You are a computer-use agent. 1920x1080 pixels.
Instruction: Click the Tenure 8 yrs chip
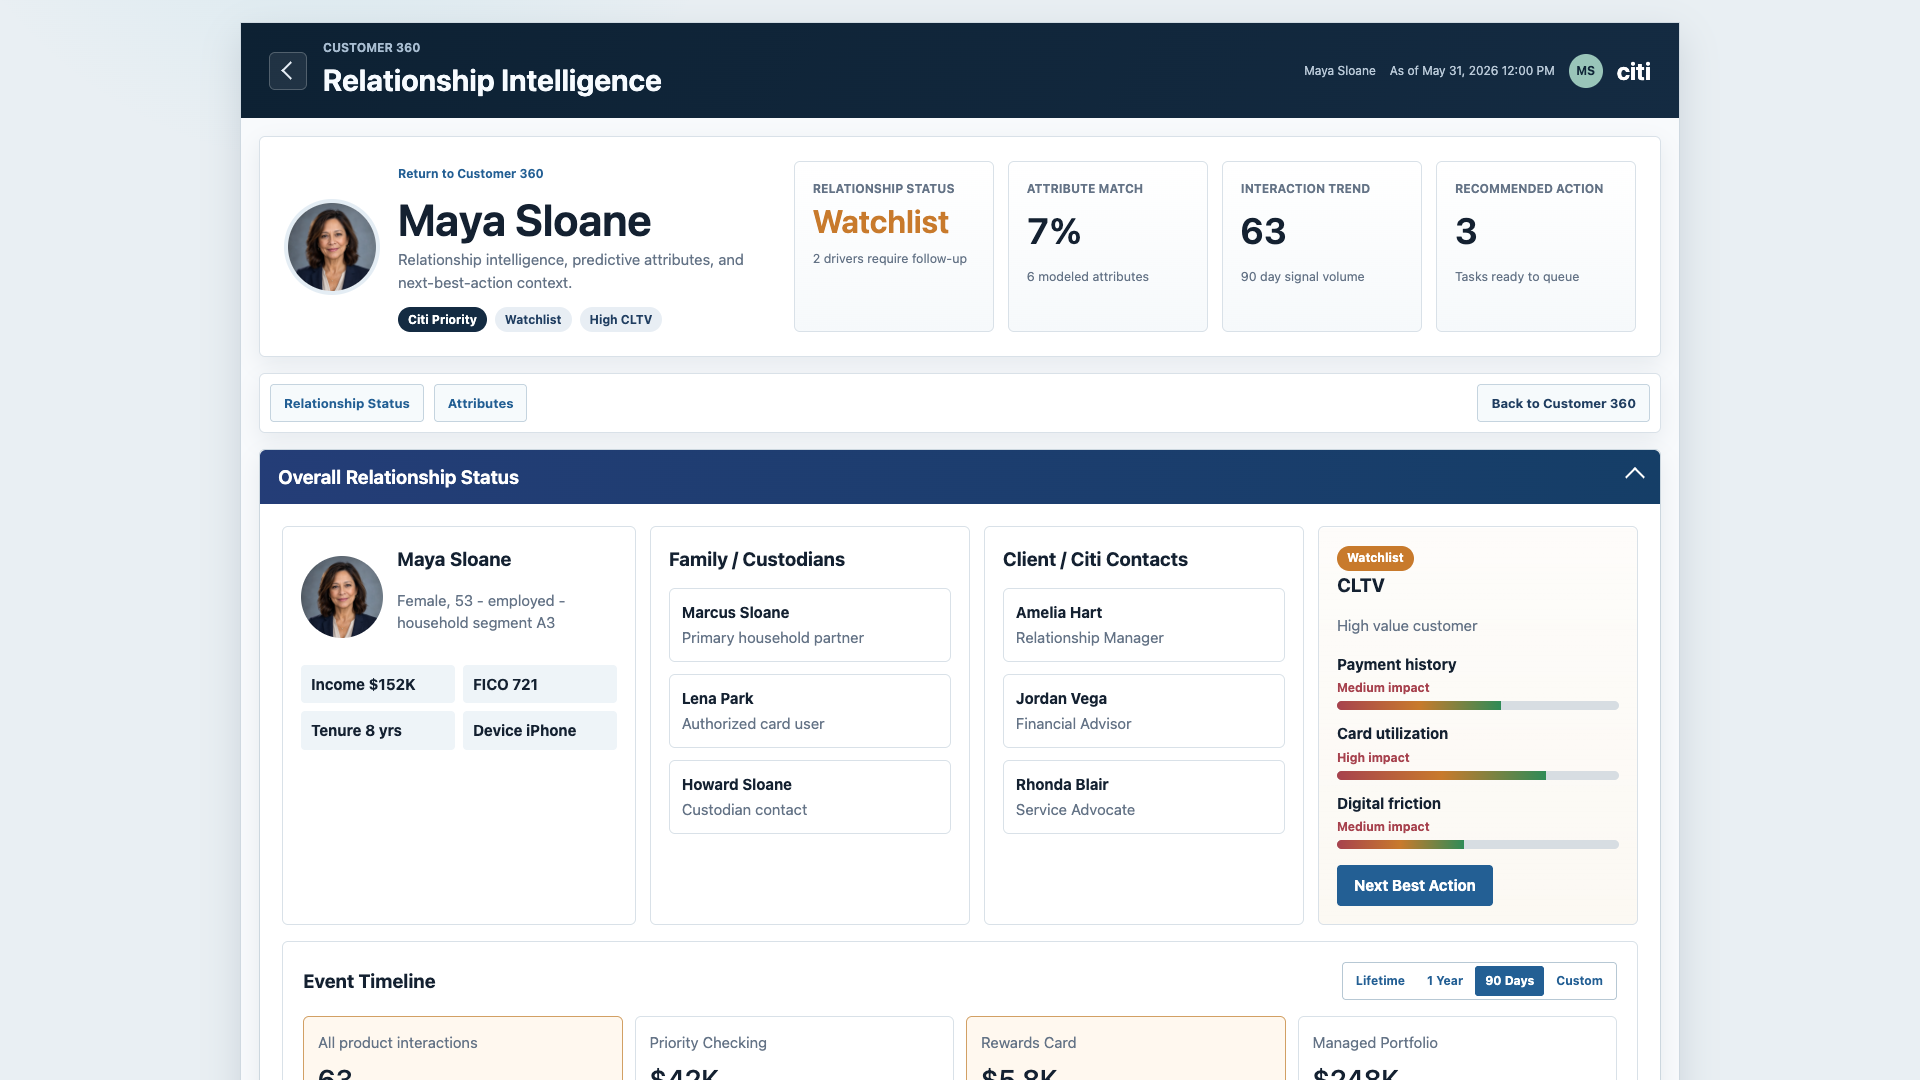click(378, 730)
